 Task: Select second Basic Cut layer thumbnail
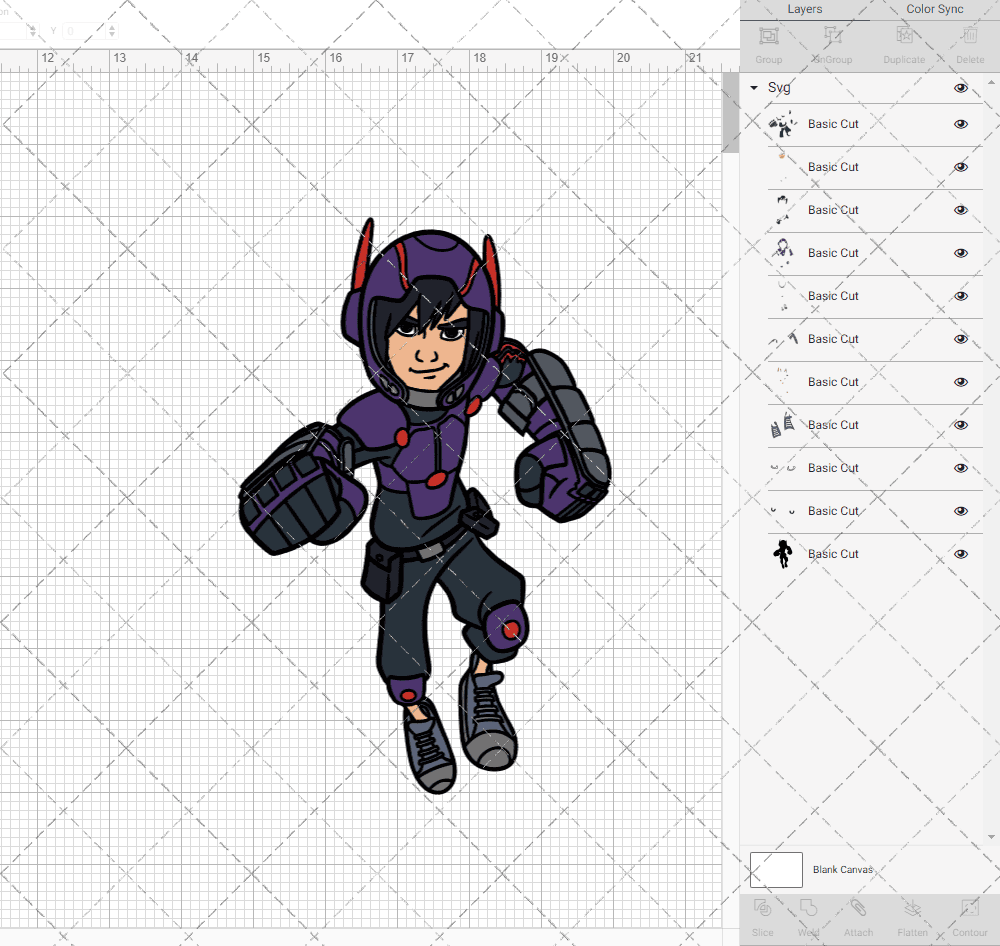click(783, 167)
